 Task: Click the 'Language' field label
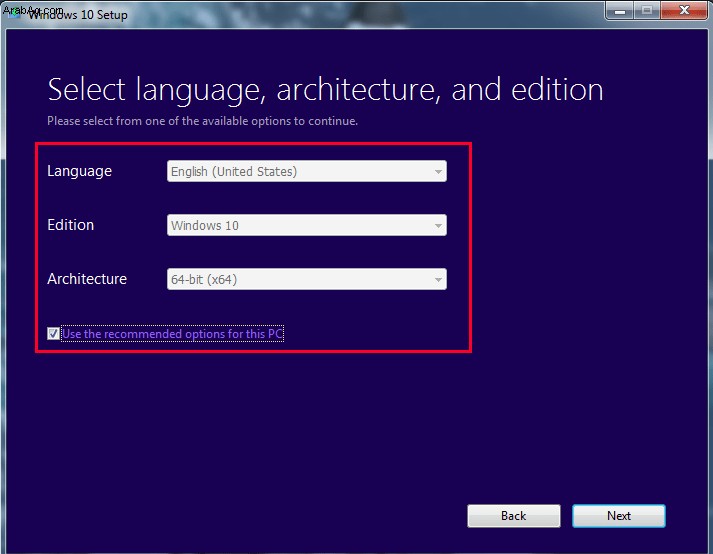[x=80, y=171]
